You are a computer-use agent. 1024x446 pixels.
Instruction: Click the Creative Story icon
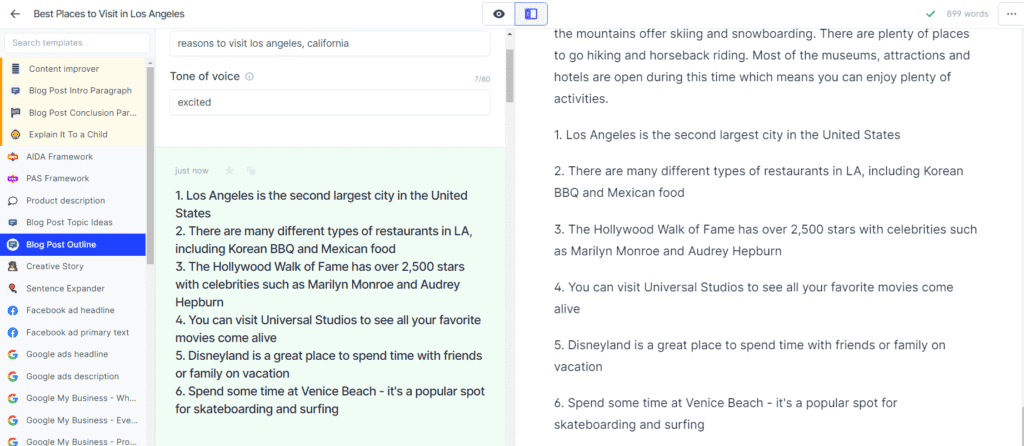(12, 266)
